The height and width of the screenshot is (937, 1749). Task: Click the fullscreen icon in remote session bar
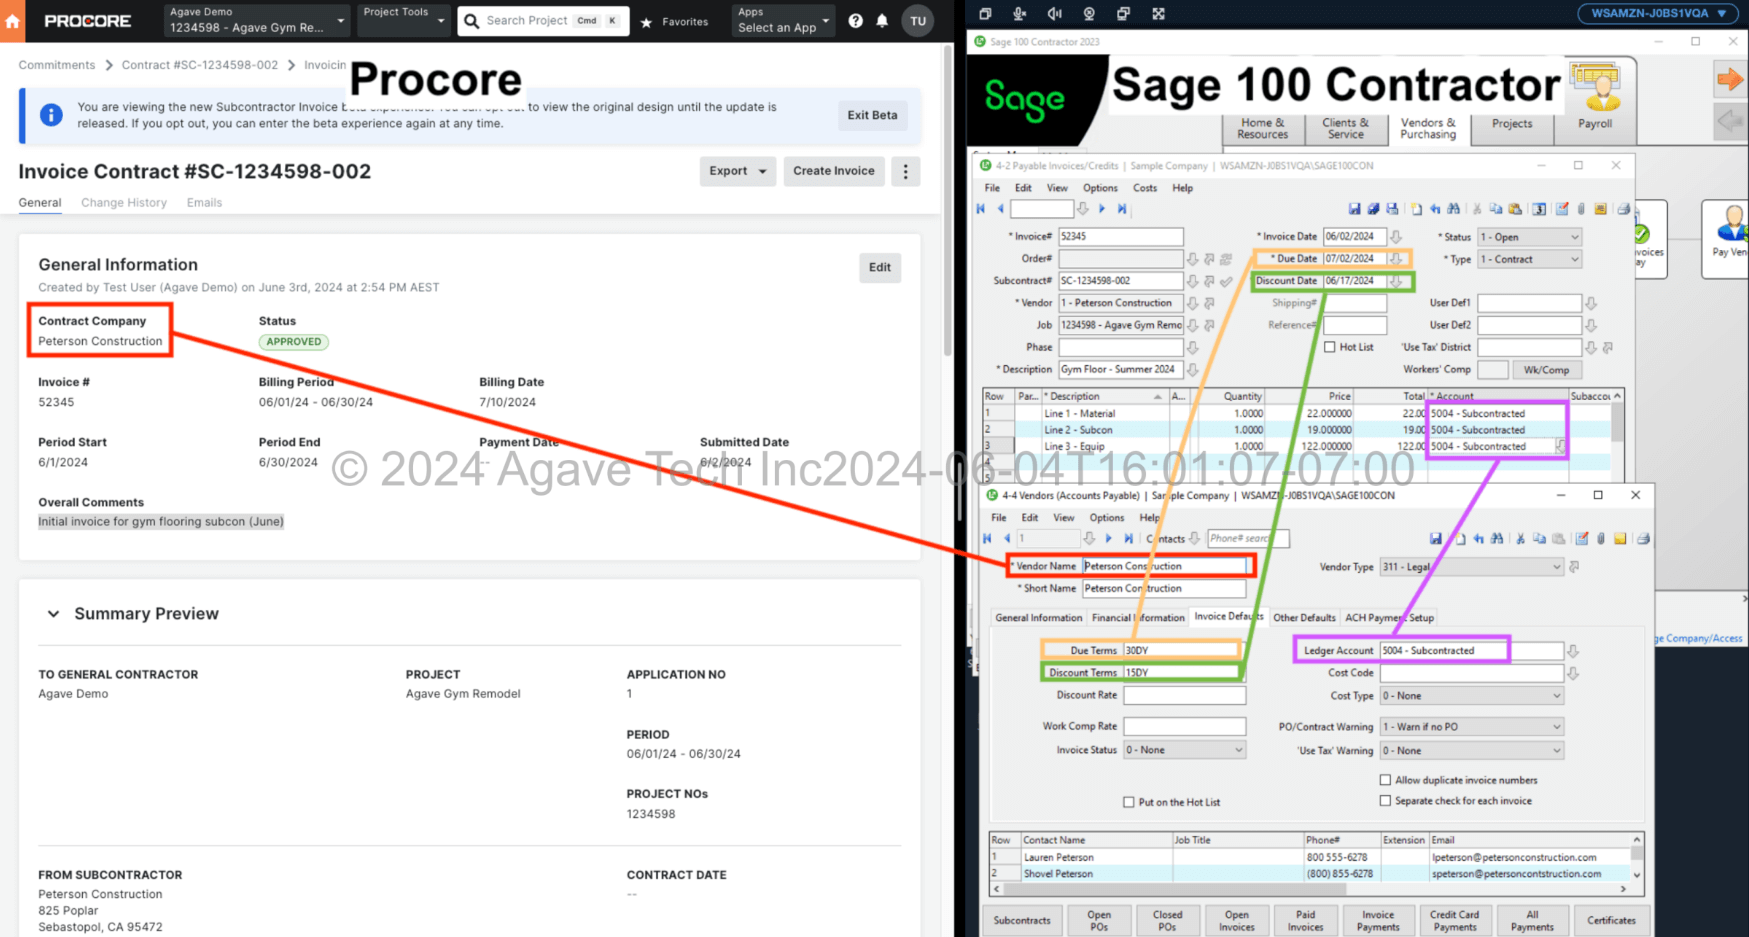(x=1158, y=14)
